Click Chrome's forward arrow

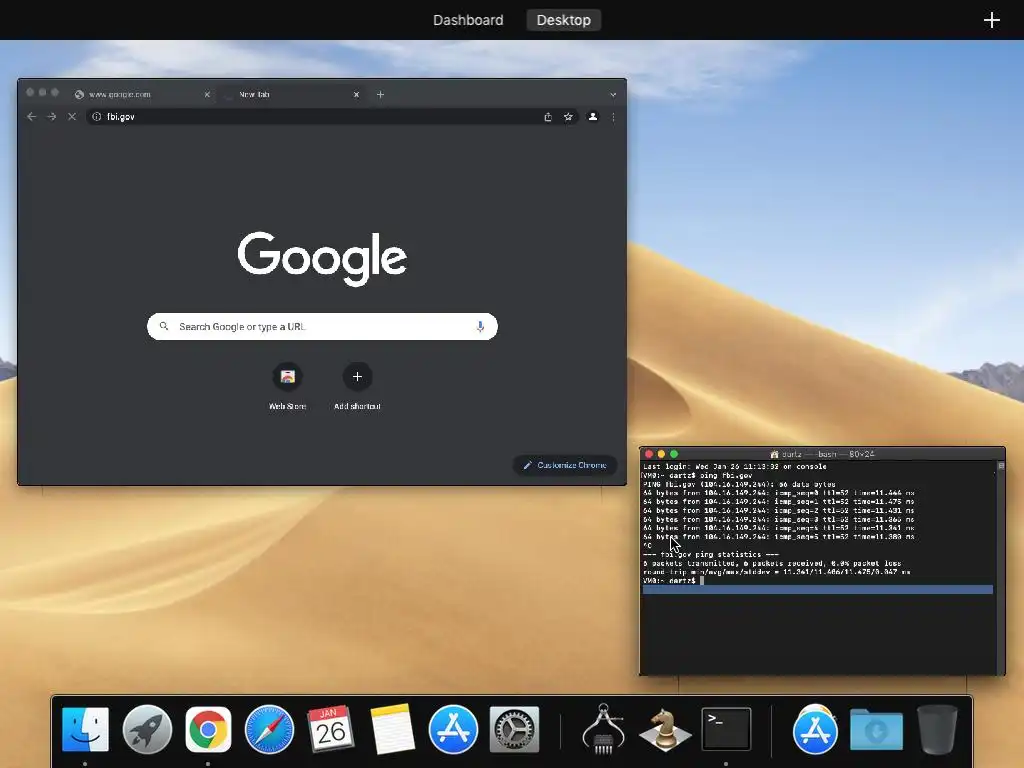(x=52, y=116)
